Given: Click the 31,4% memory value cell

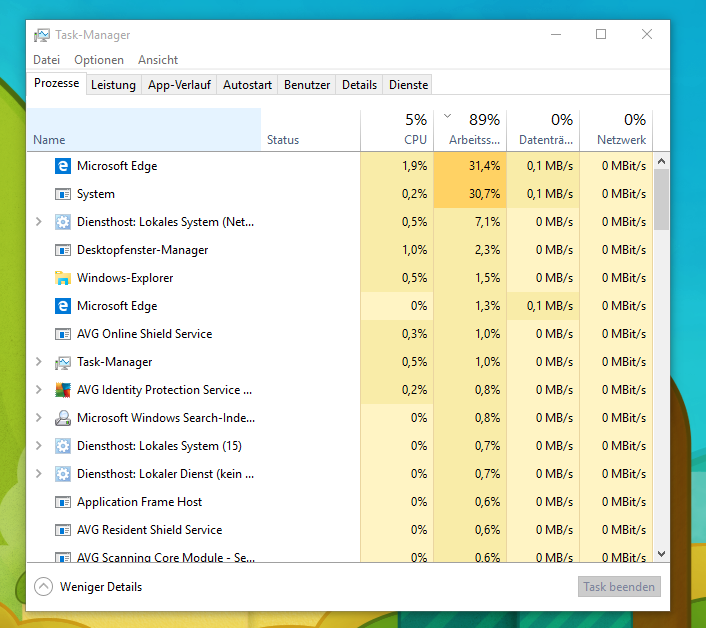Looking at the screenshot, I should click(x=470, y=166).
